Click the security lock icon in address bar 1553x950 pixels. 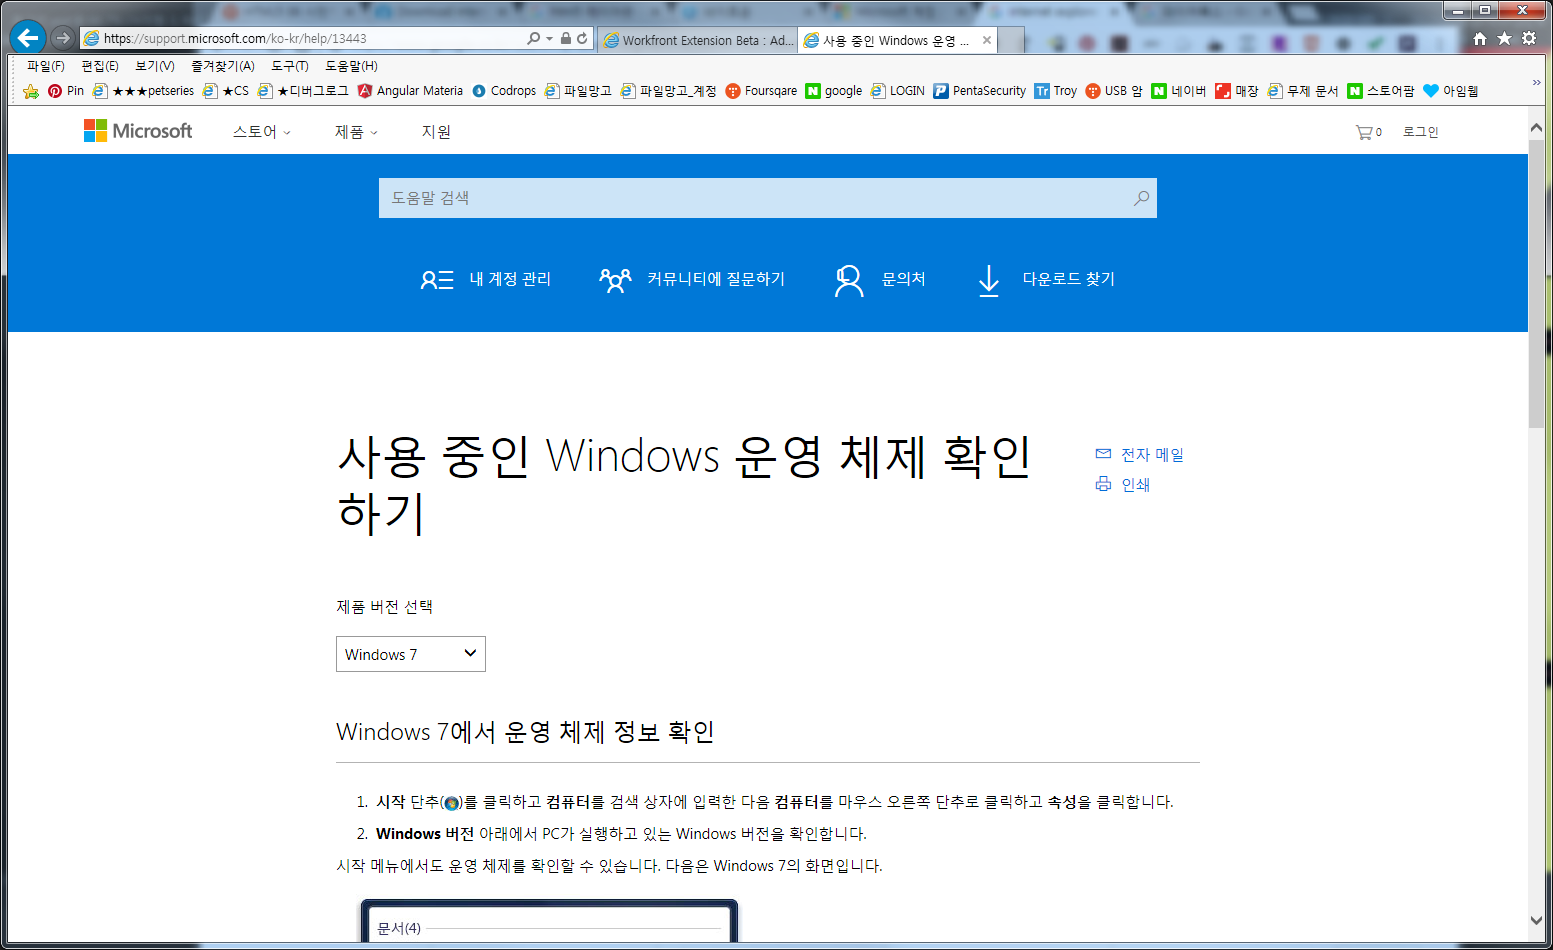(x=566, y=38)
